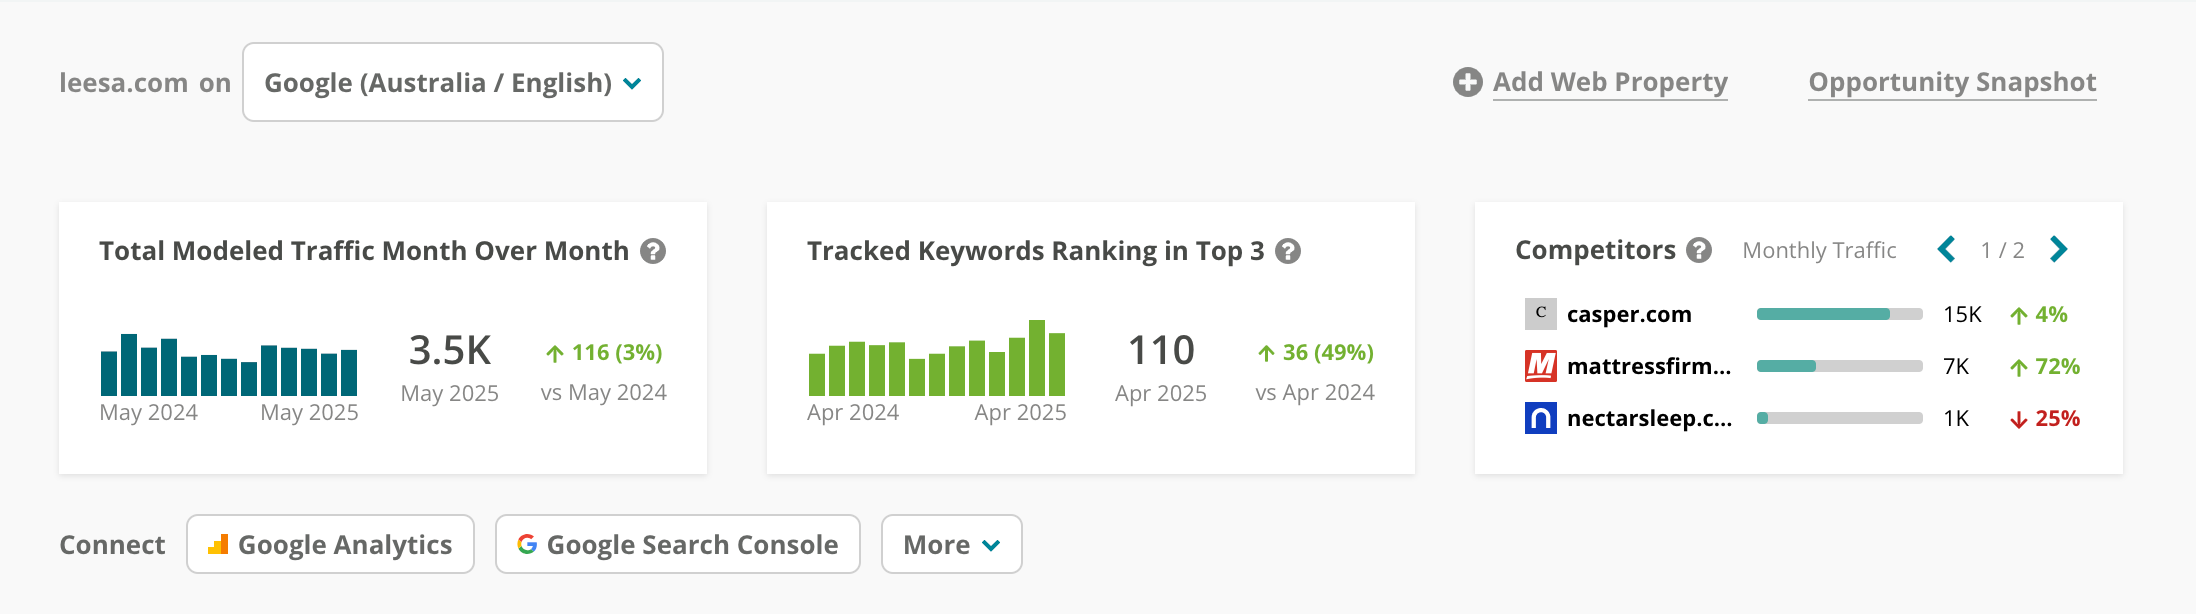
Task: Go to previous competitors page arrow
Action: click(x=1946, y=249)
